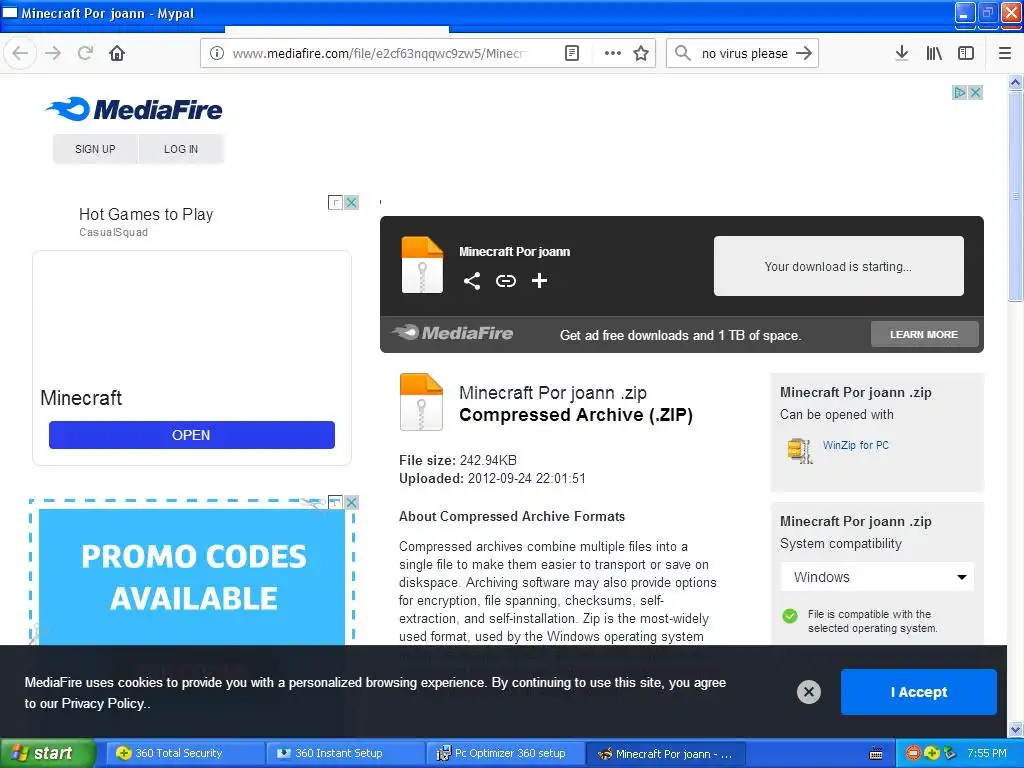
Task: Click LEARN MORE about ad free downloads
Action: pyautogui.click(x=924, y=334)
